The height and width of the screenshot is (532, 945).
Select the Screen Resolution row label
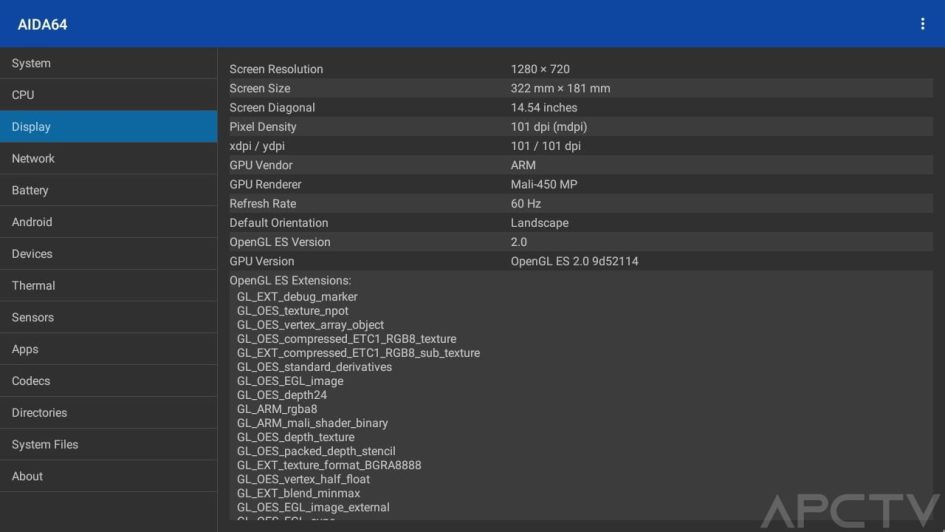click(276, 69)
